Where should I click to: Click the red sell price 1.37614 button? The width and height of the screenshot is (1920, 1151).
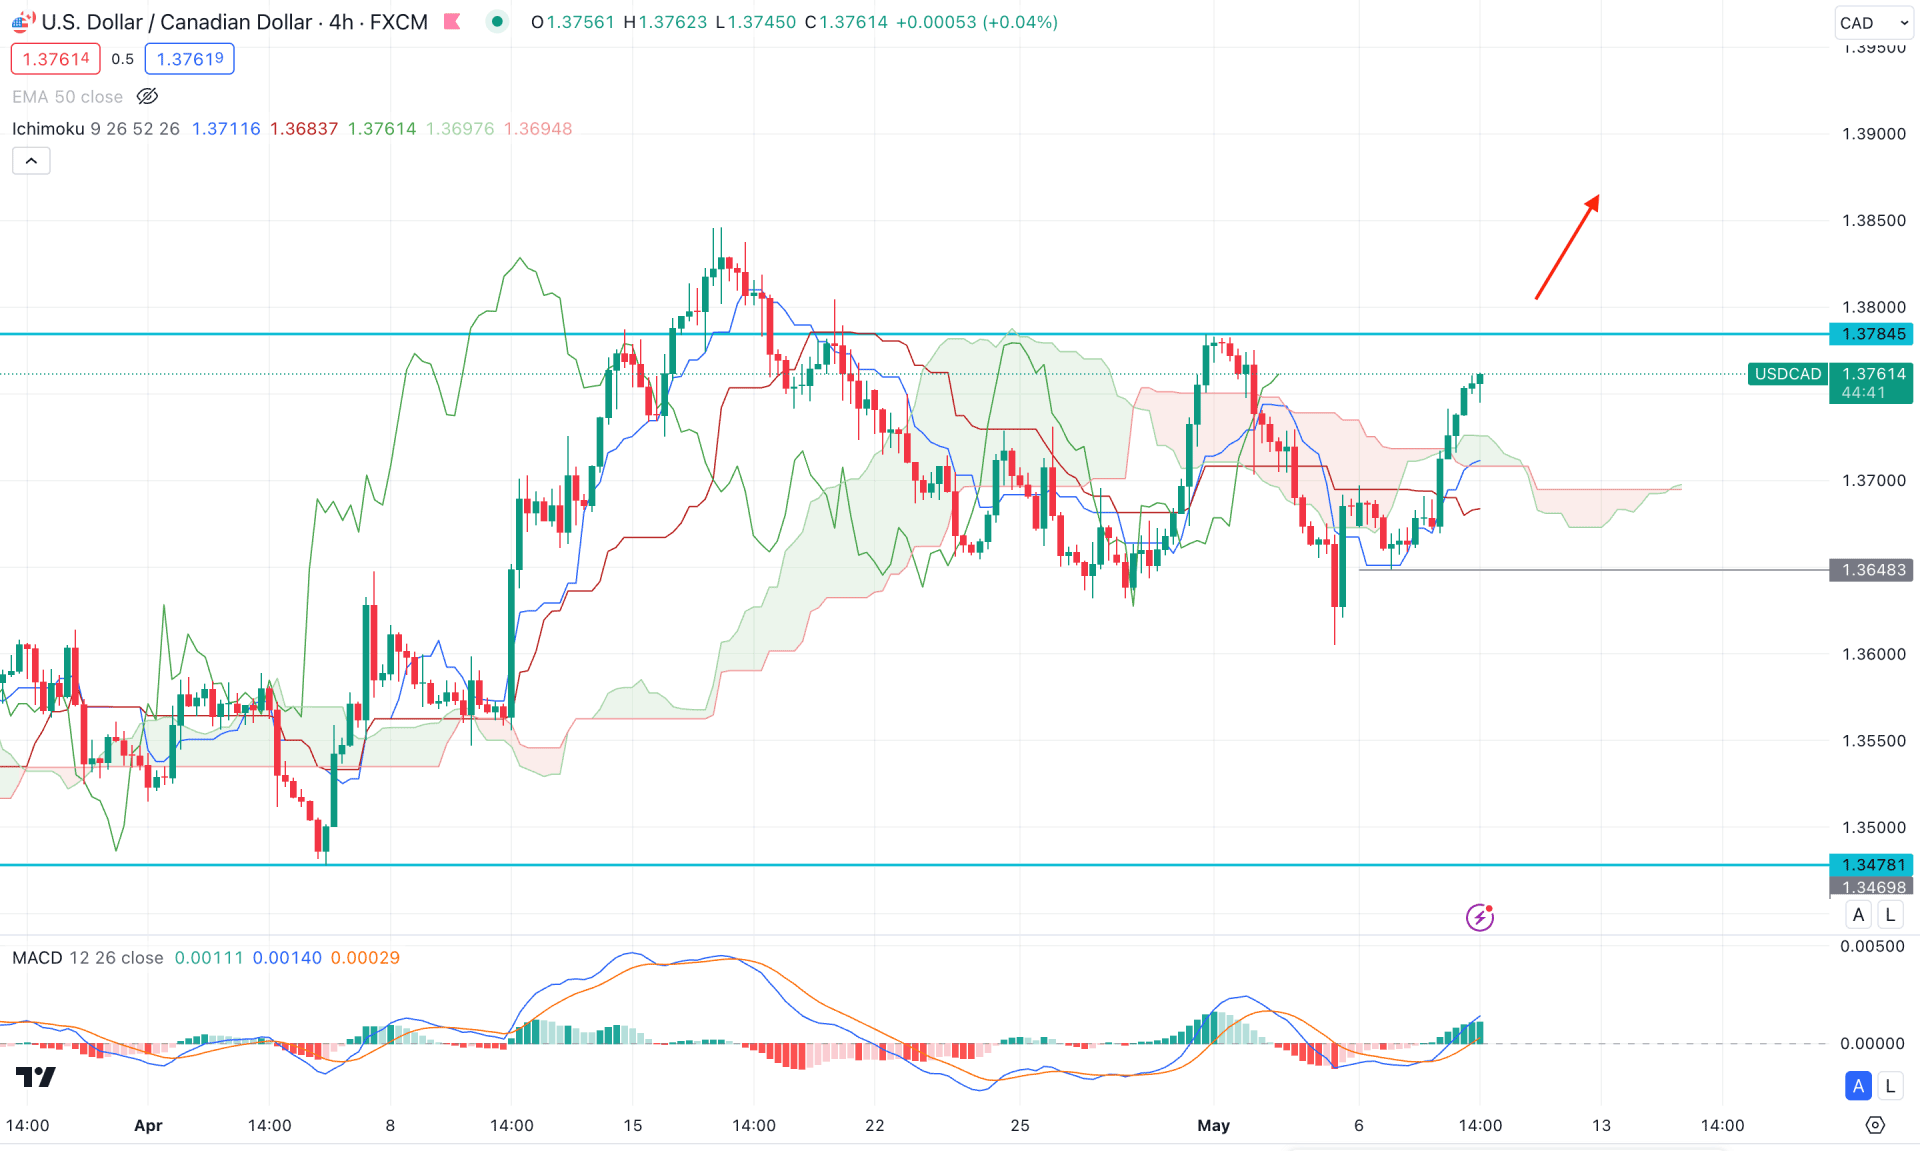click(56, 58)
